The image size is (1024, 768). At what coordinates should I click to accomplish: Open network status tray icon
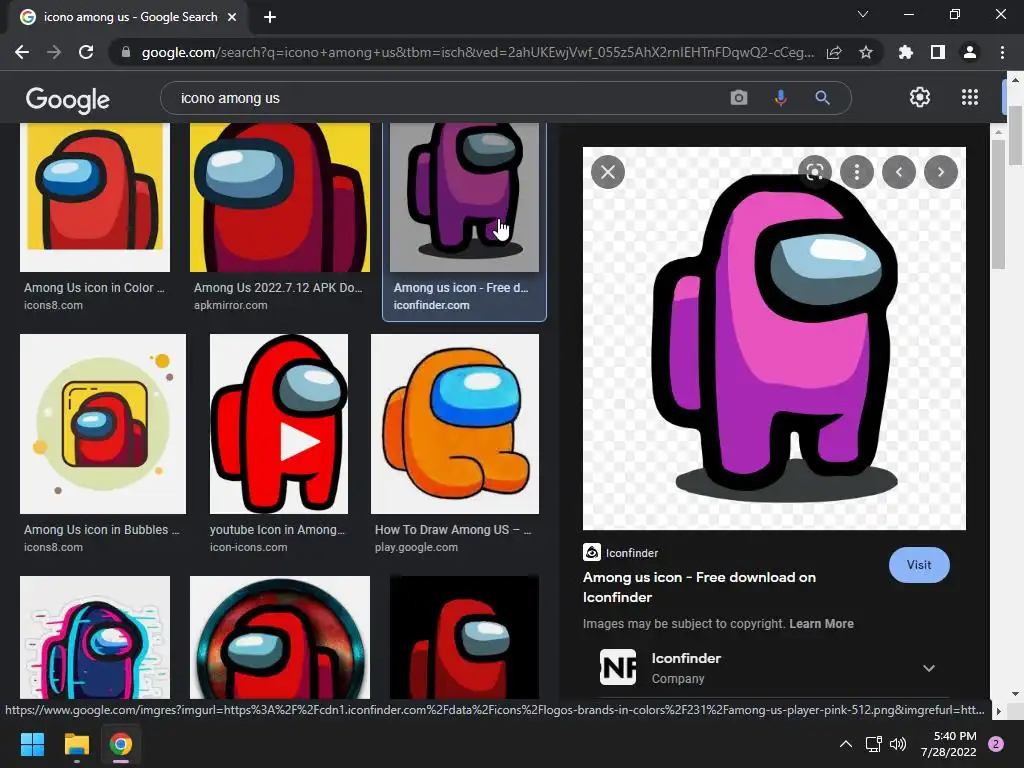point(873,744)
